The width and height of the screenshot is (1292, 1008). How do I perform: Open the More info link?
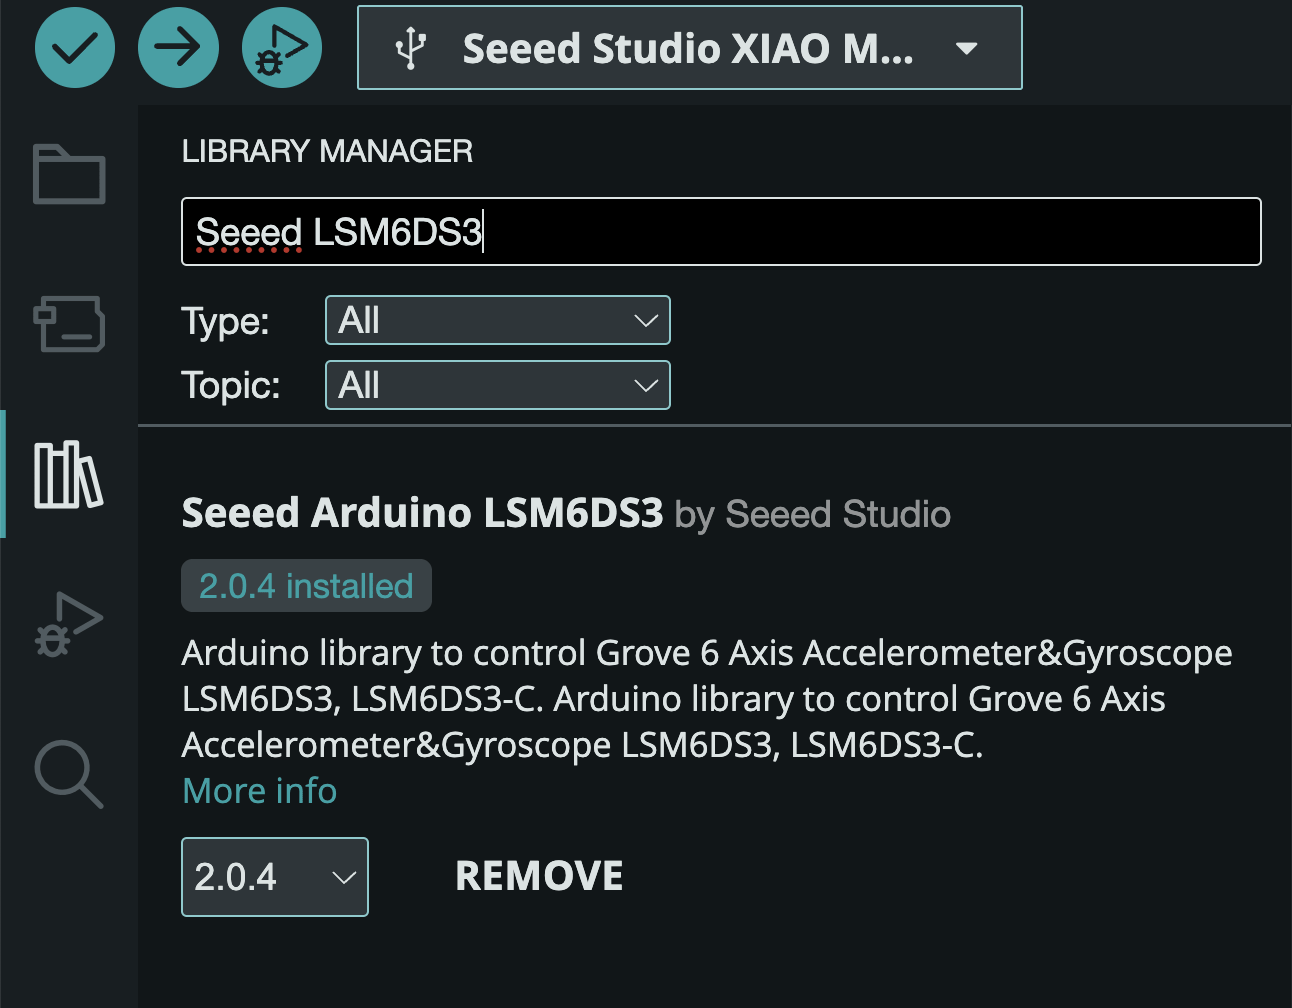click(x=260, y=791)
